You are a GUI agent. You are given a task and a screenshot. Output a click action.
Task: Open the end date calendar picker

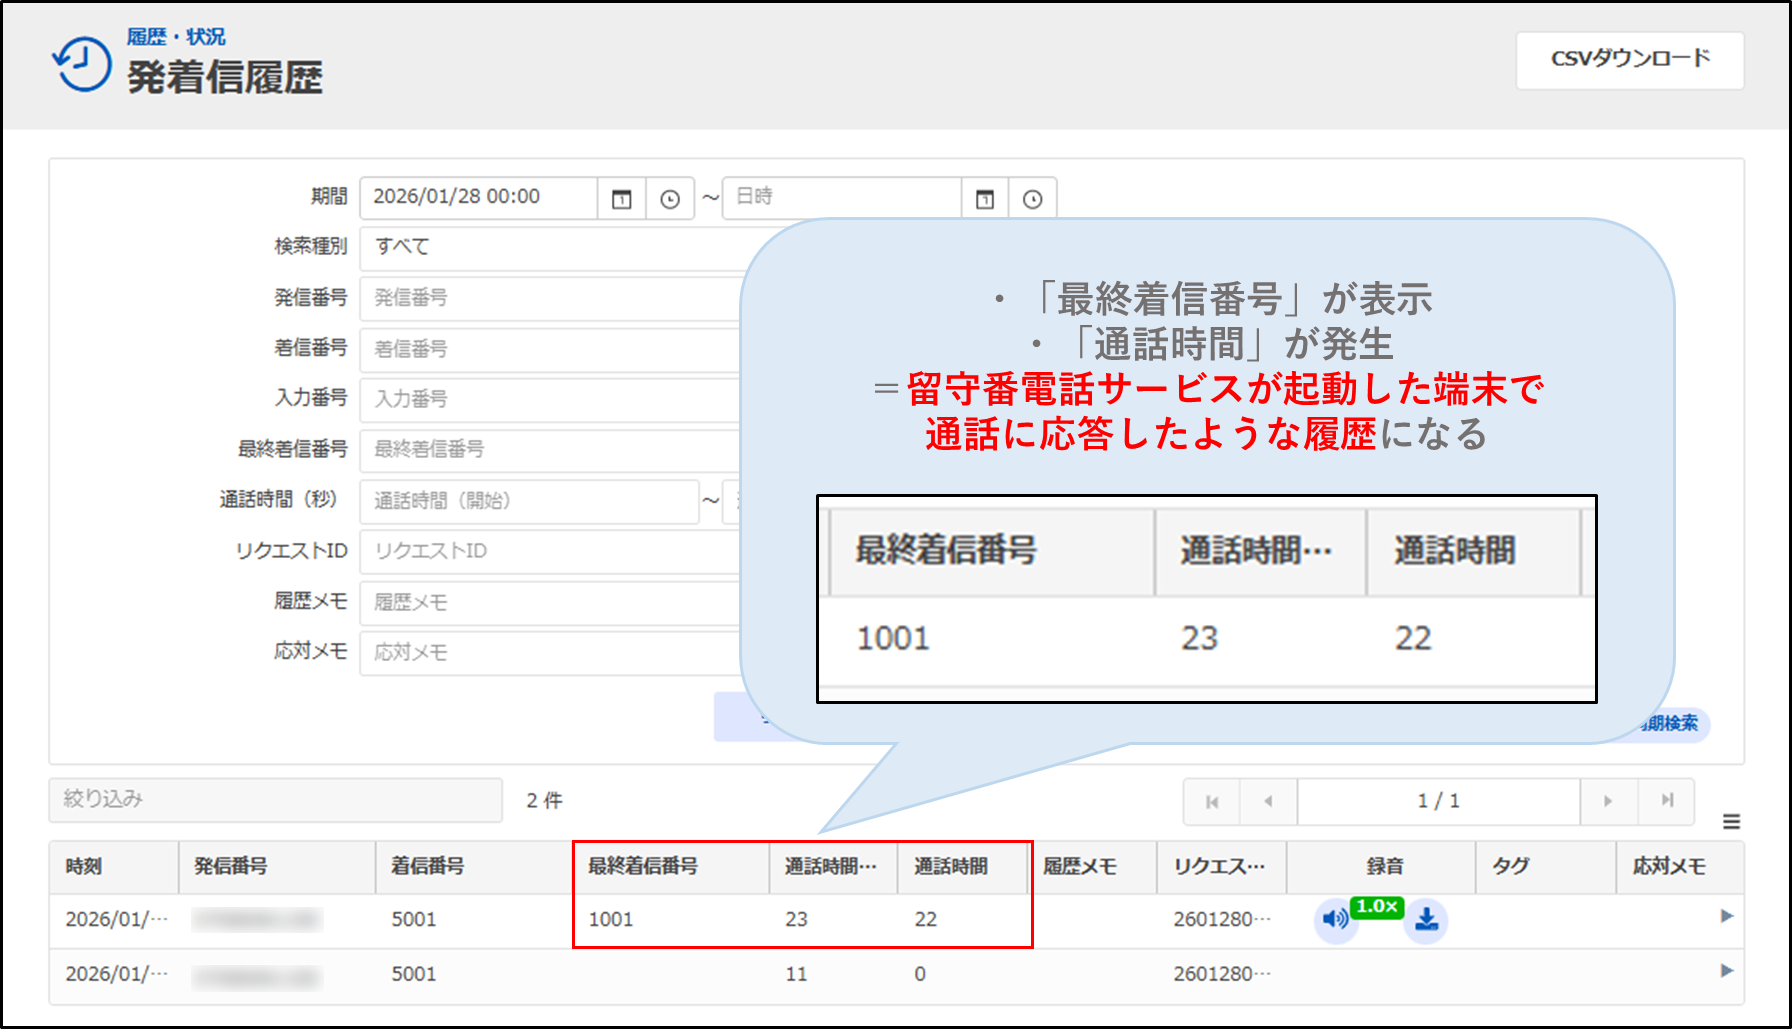coord(985,199)
